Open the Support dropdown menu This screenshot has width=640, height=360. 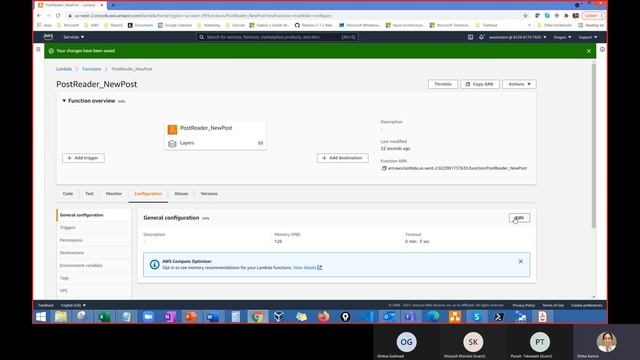click(587, 37)
